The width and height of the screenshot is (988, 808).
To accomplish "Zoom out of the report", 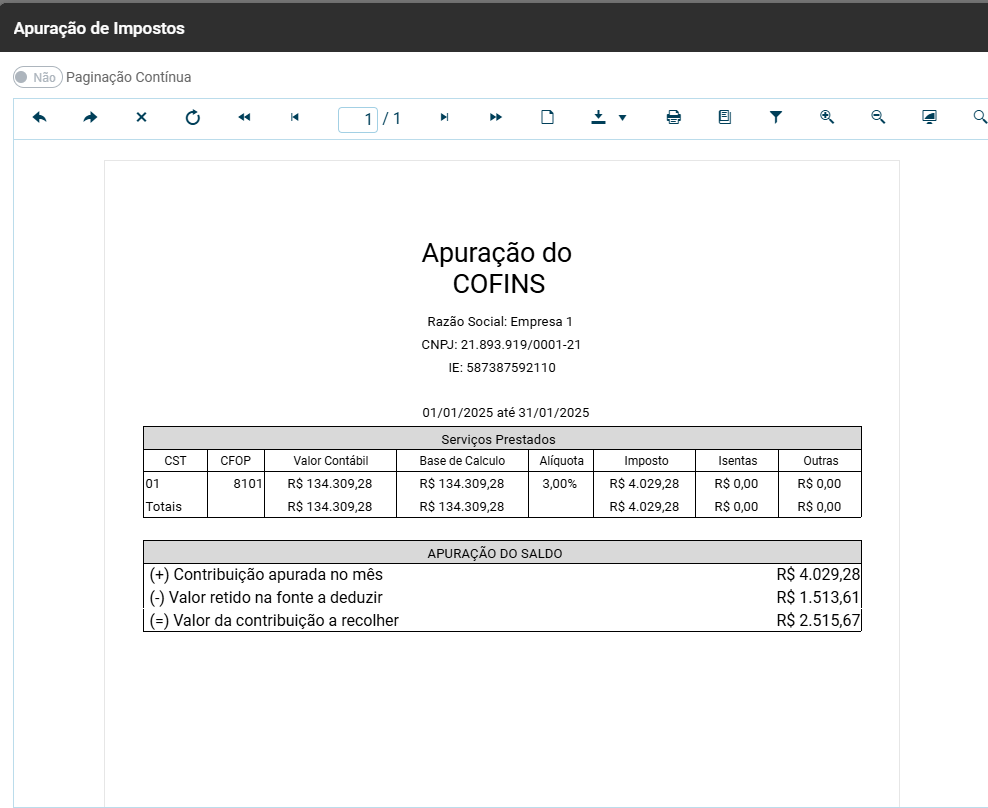I will coord(878,118).
